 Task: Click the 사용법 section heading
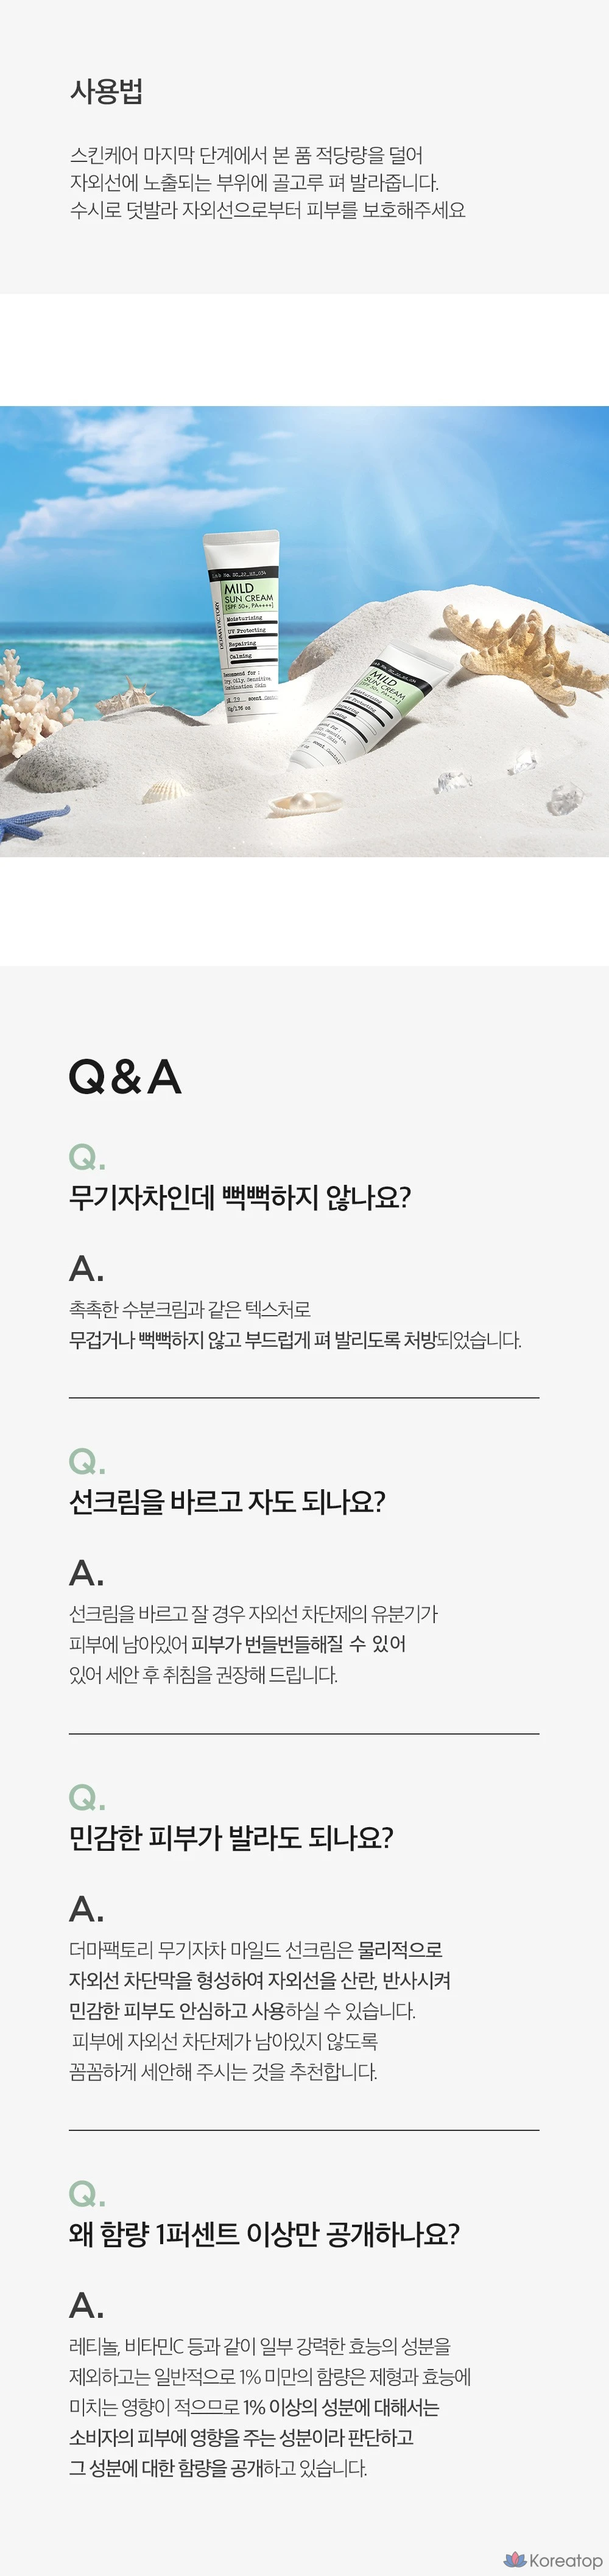[106, 92]
